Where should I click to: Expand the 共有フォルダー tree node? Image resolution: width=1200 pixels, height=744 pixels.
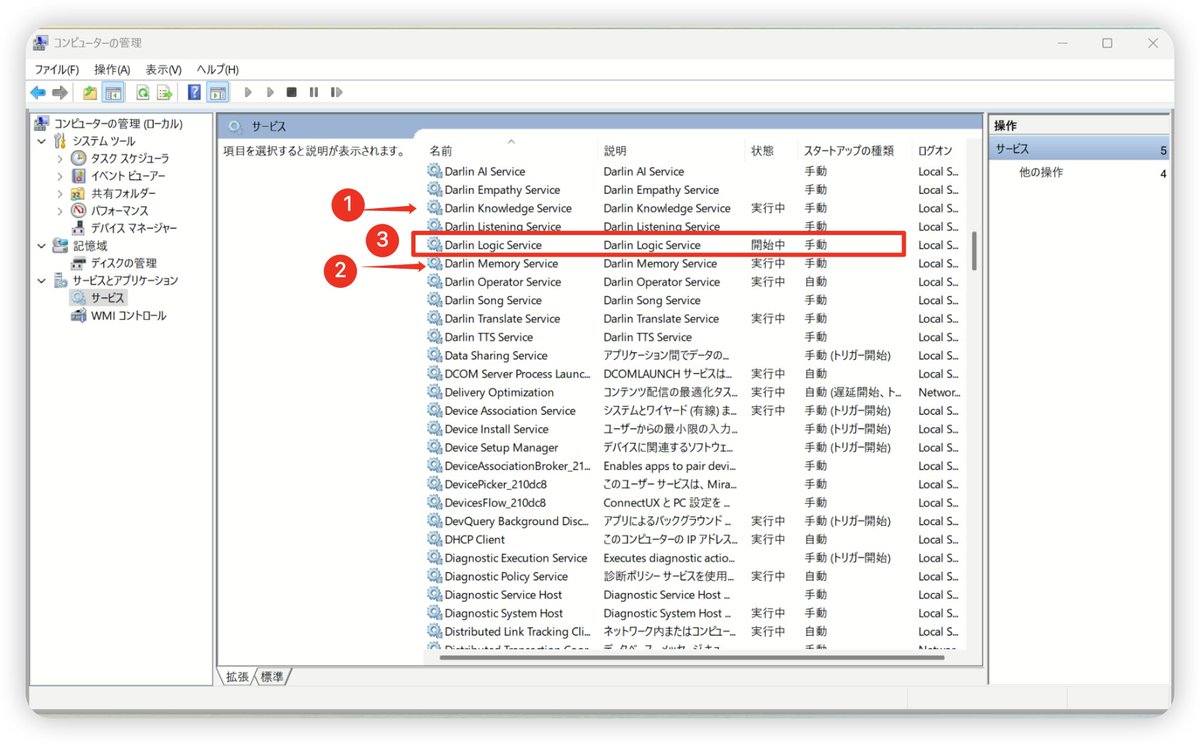60,193
